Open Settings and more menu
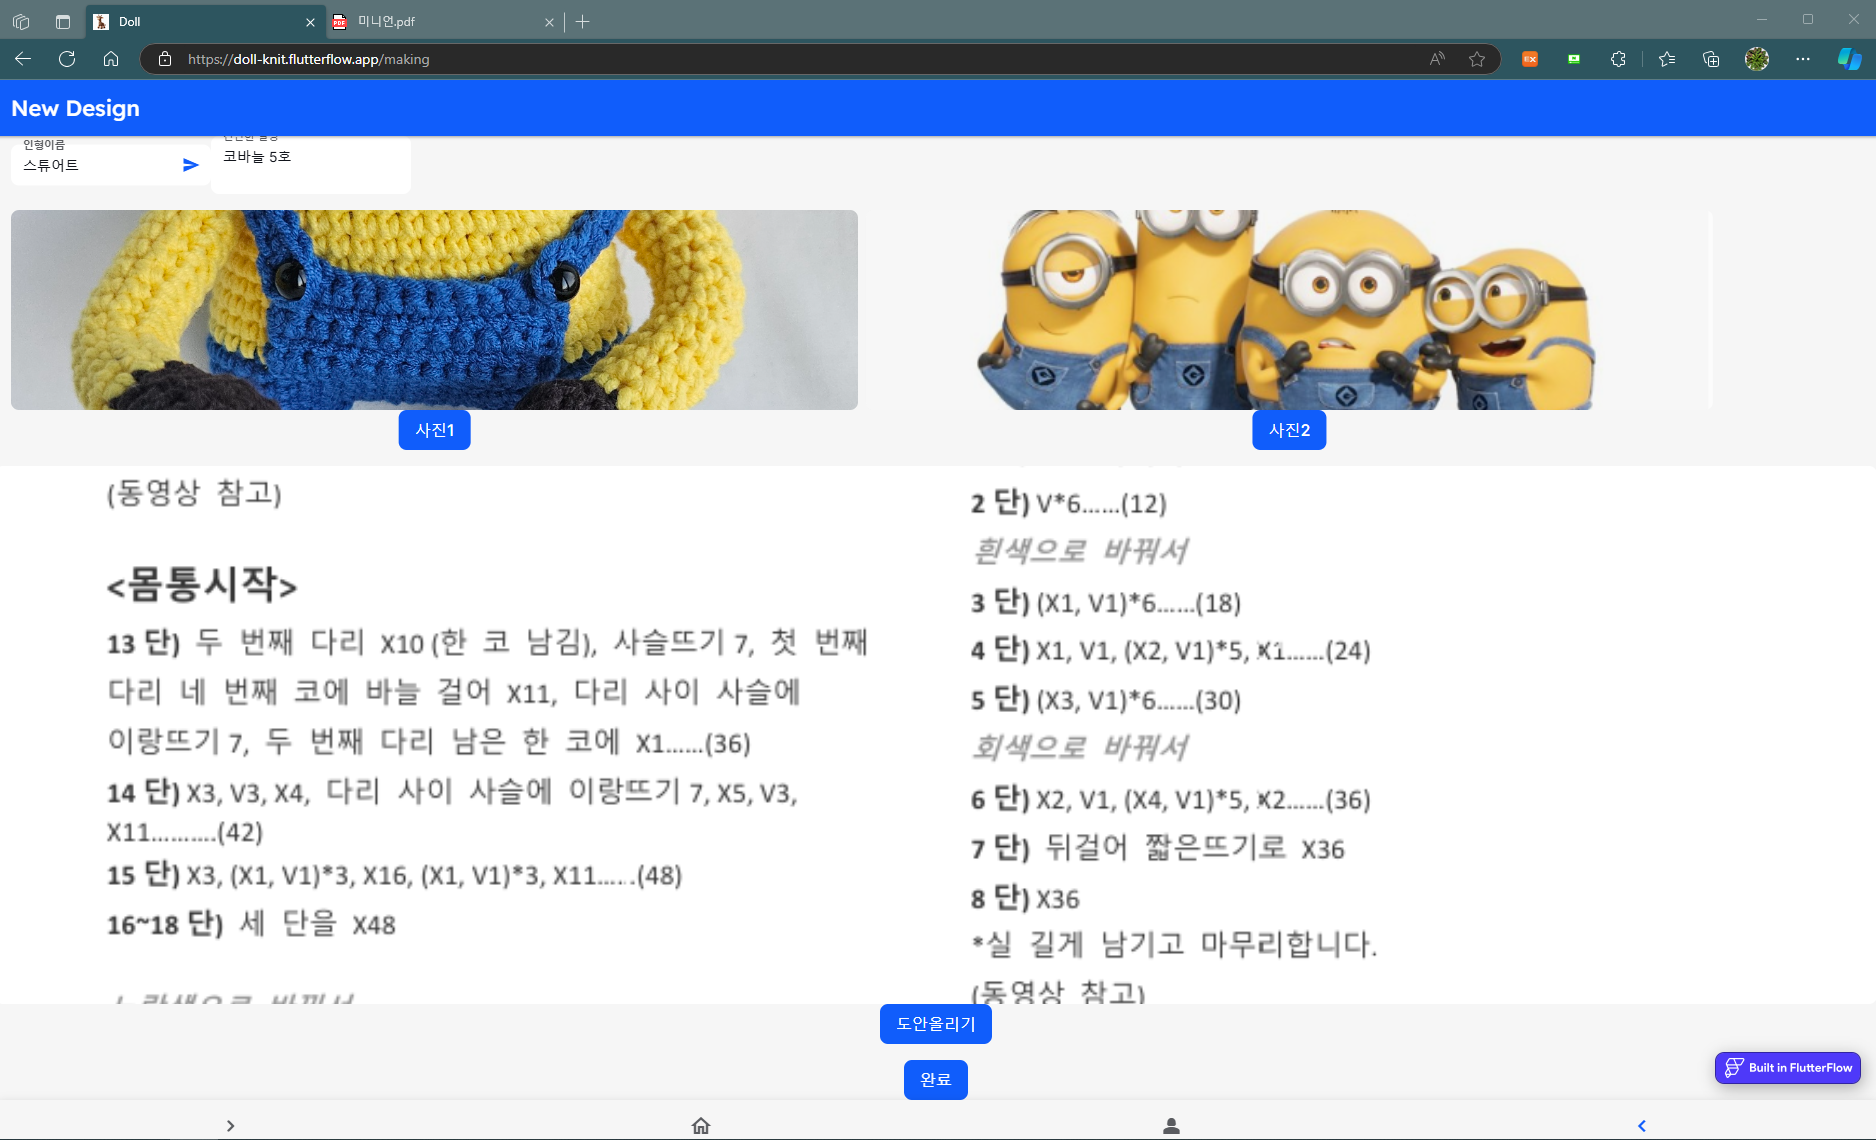This screenshot has height=1140, width=1876. 1803,59
